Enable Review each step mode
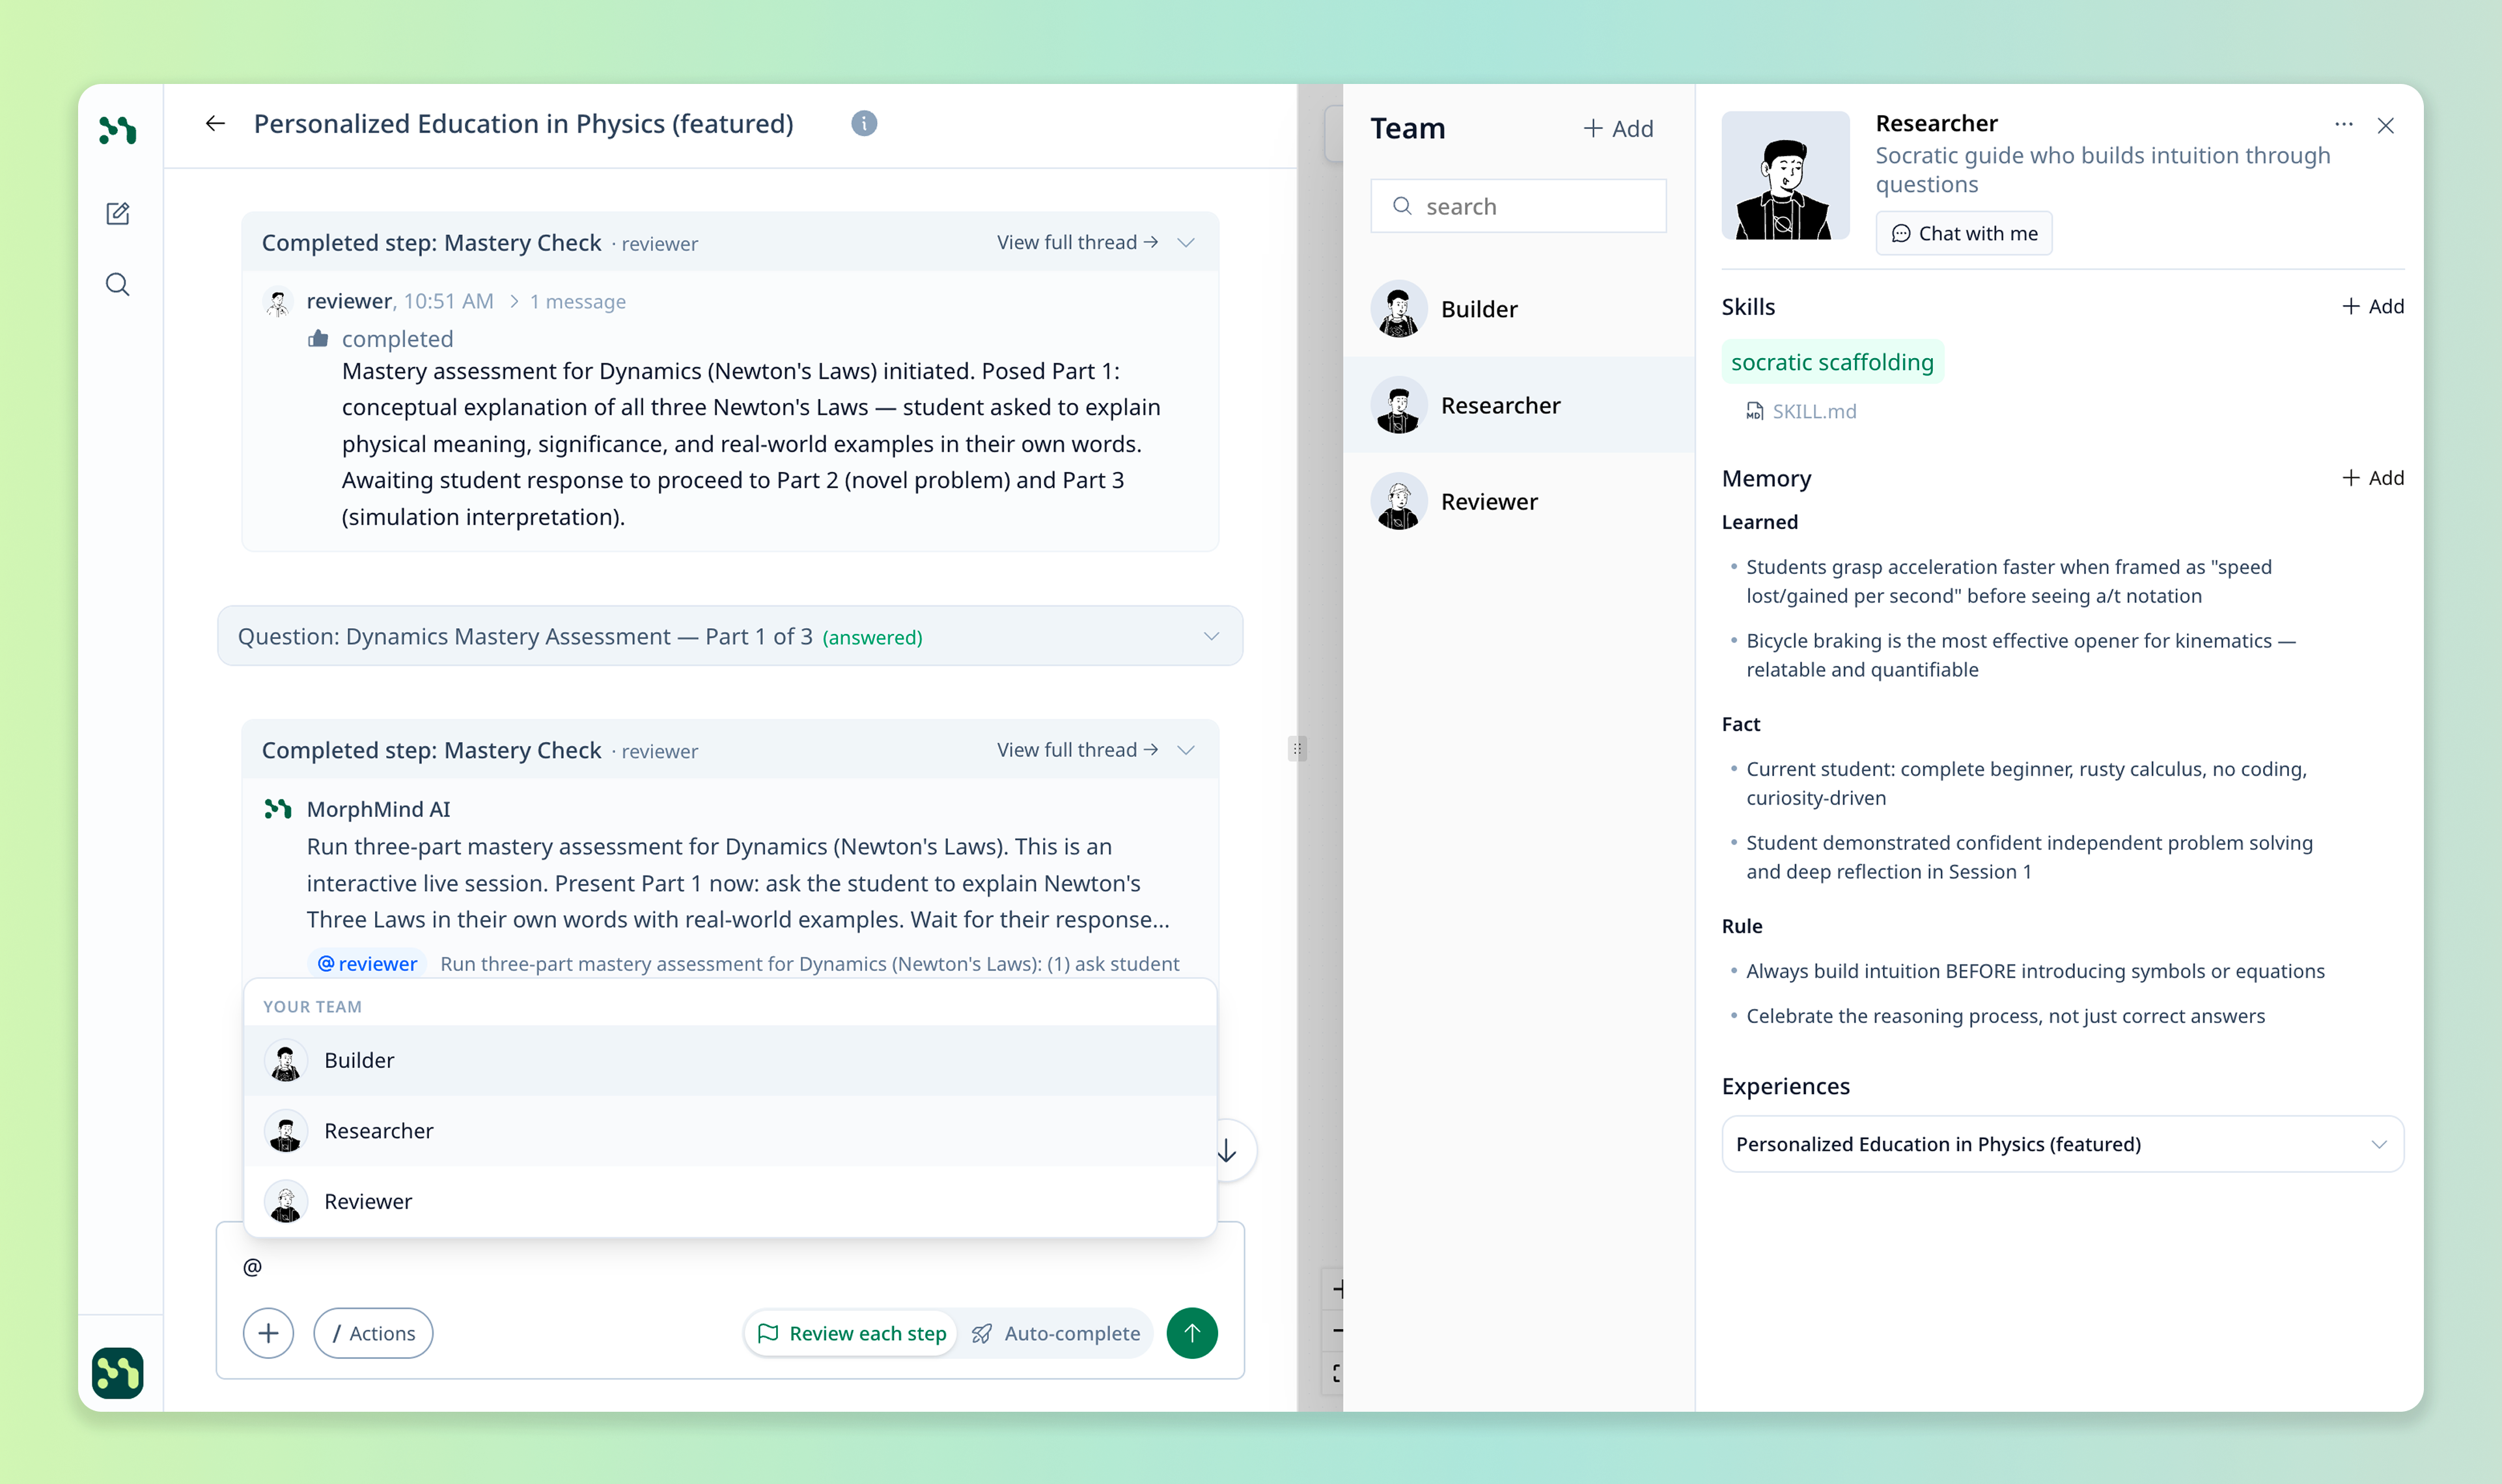 (x=852, y=1333)
